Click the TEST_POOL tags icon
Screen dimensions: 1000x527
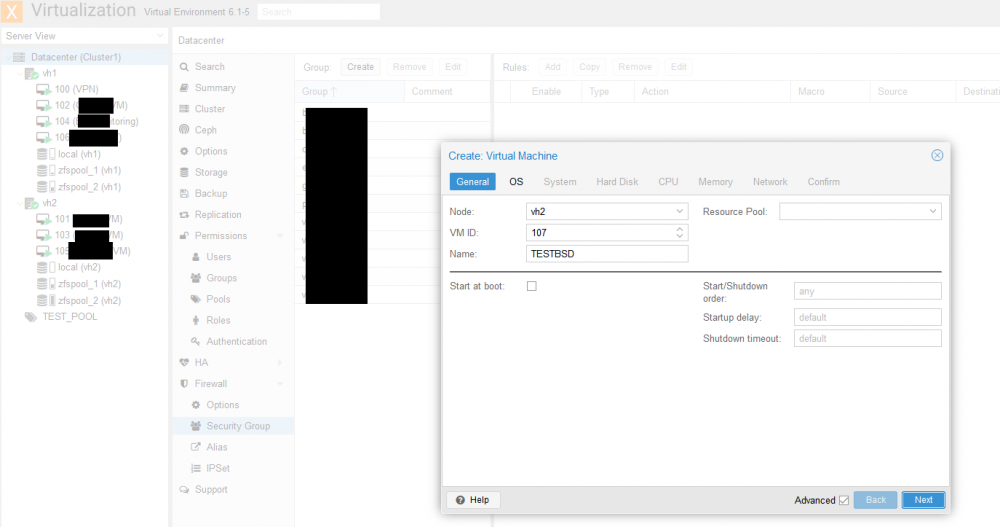click(31, 317)
